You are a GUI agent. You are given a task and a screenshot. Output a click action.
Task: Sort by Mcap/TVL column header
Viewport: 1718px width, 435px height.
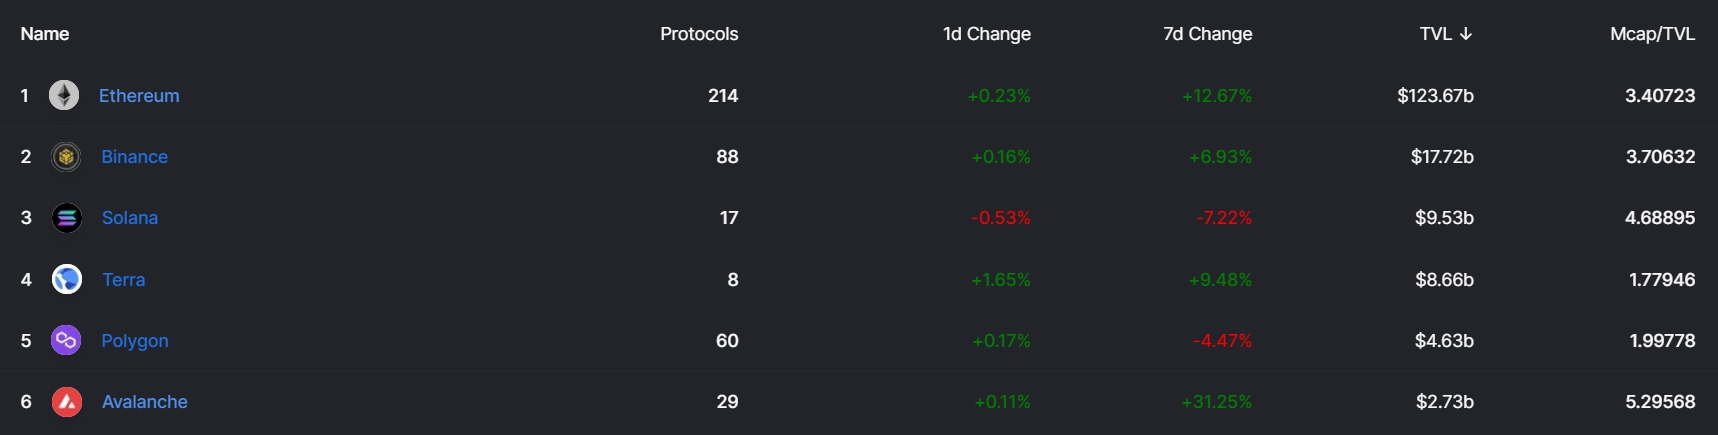point(1653,34)
